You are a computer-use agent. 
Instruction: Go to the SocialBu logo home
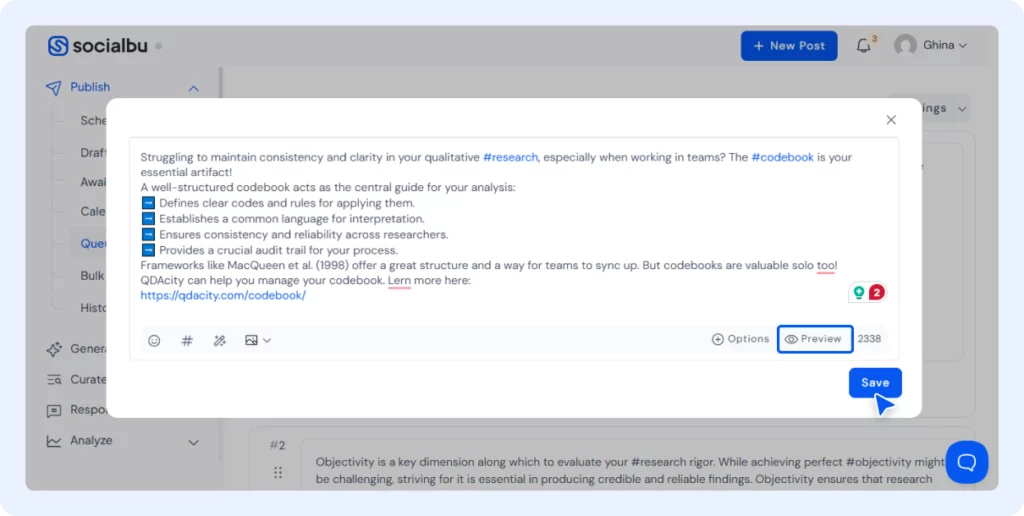point(97,46)
